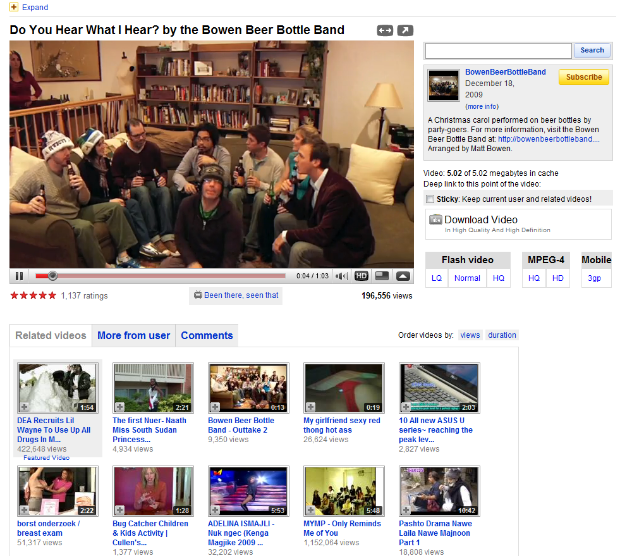Click the red progress bar track
Screen dimensions: 620x556
[160, 276]
